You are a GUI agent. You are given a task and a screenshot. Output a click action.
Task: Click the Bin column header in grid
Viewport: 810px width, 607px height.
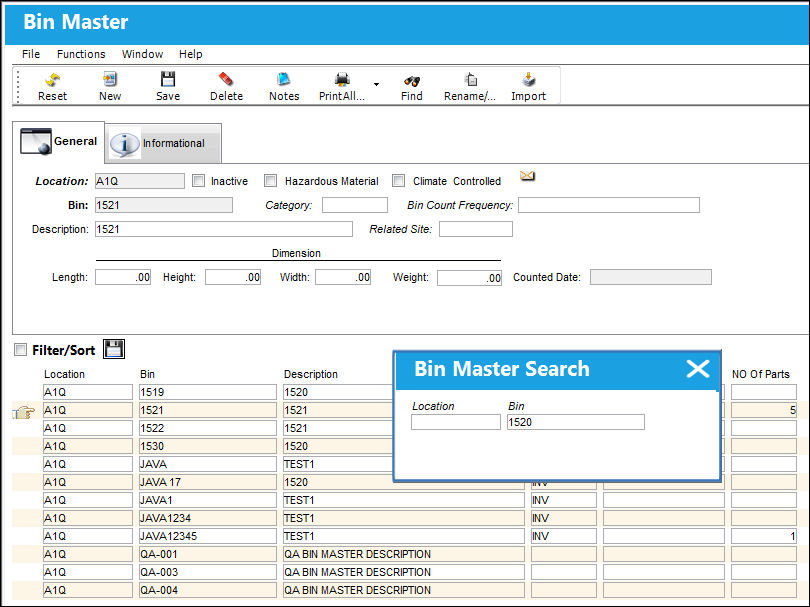point(147,374)
